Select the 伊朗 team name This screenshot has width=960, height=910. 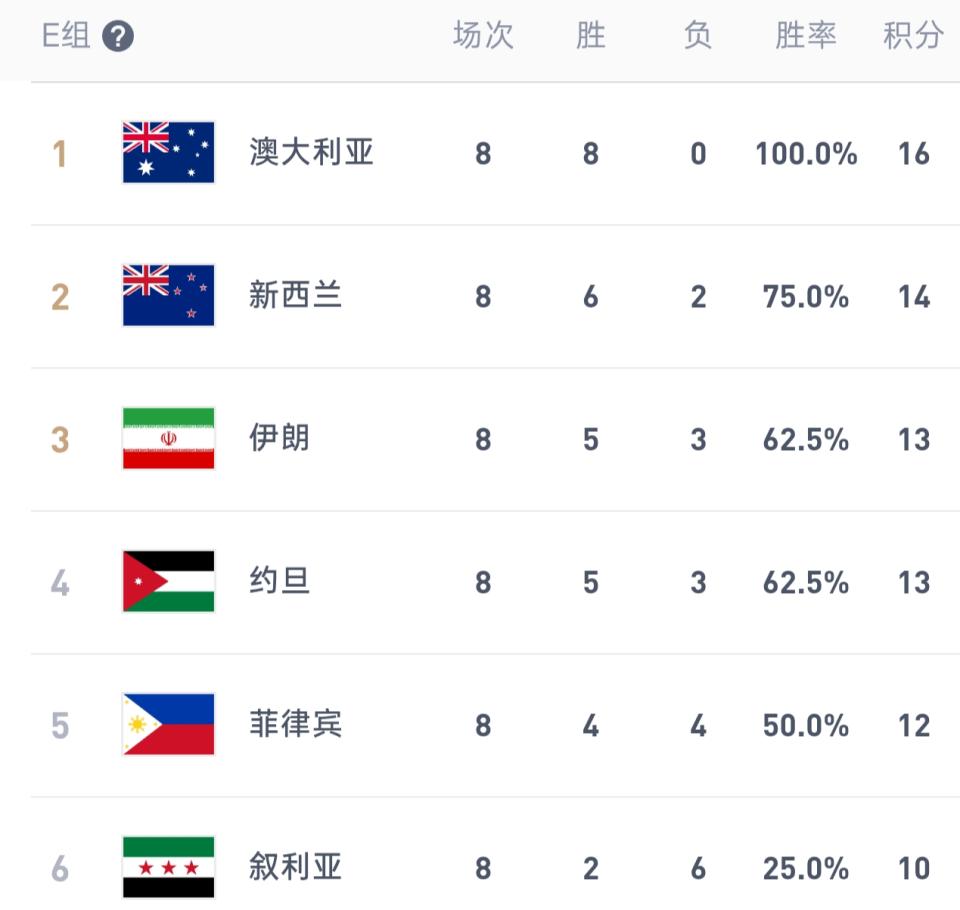[x=279, y=438]
